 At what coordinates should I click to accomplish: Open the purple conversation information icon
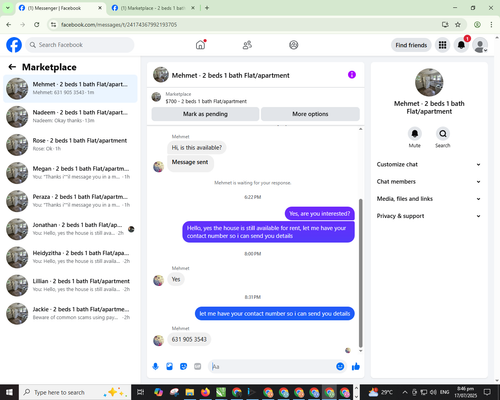coord(352,75)
